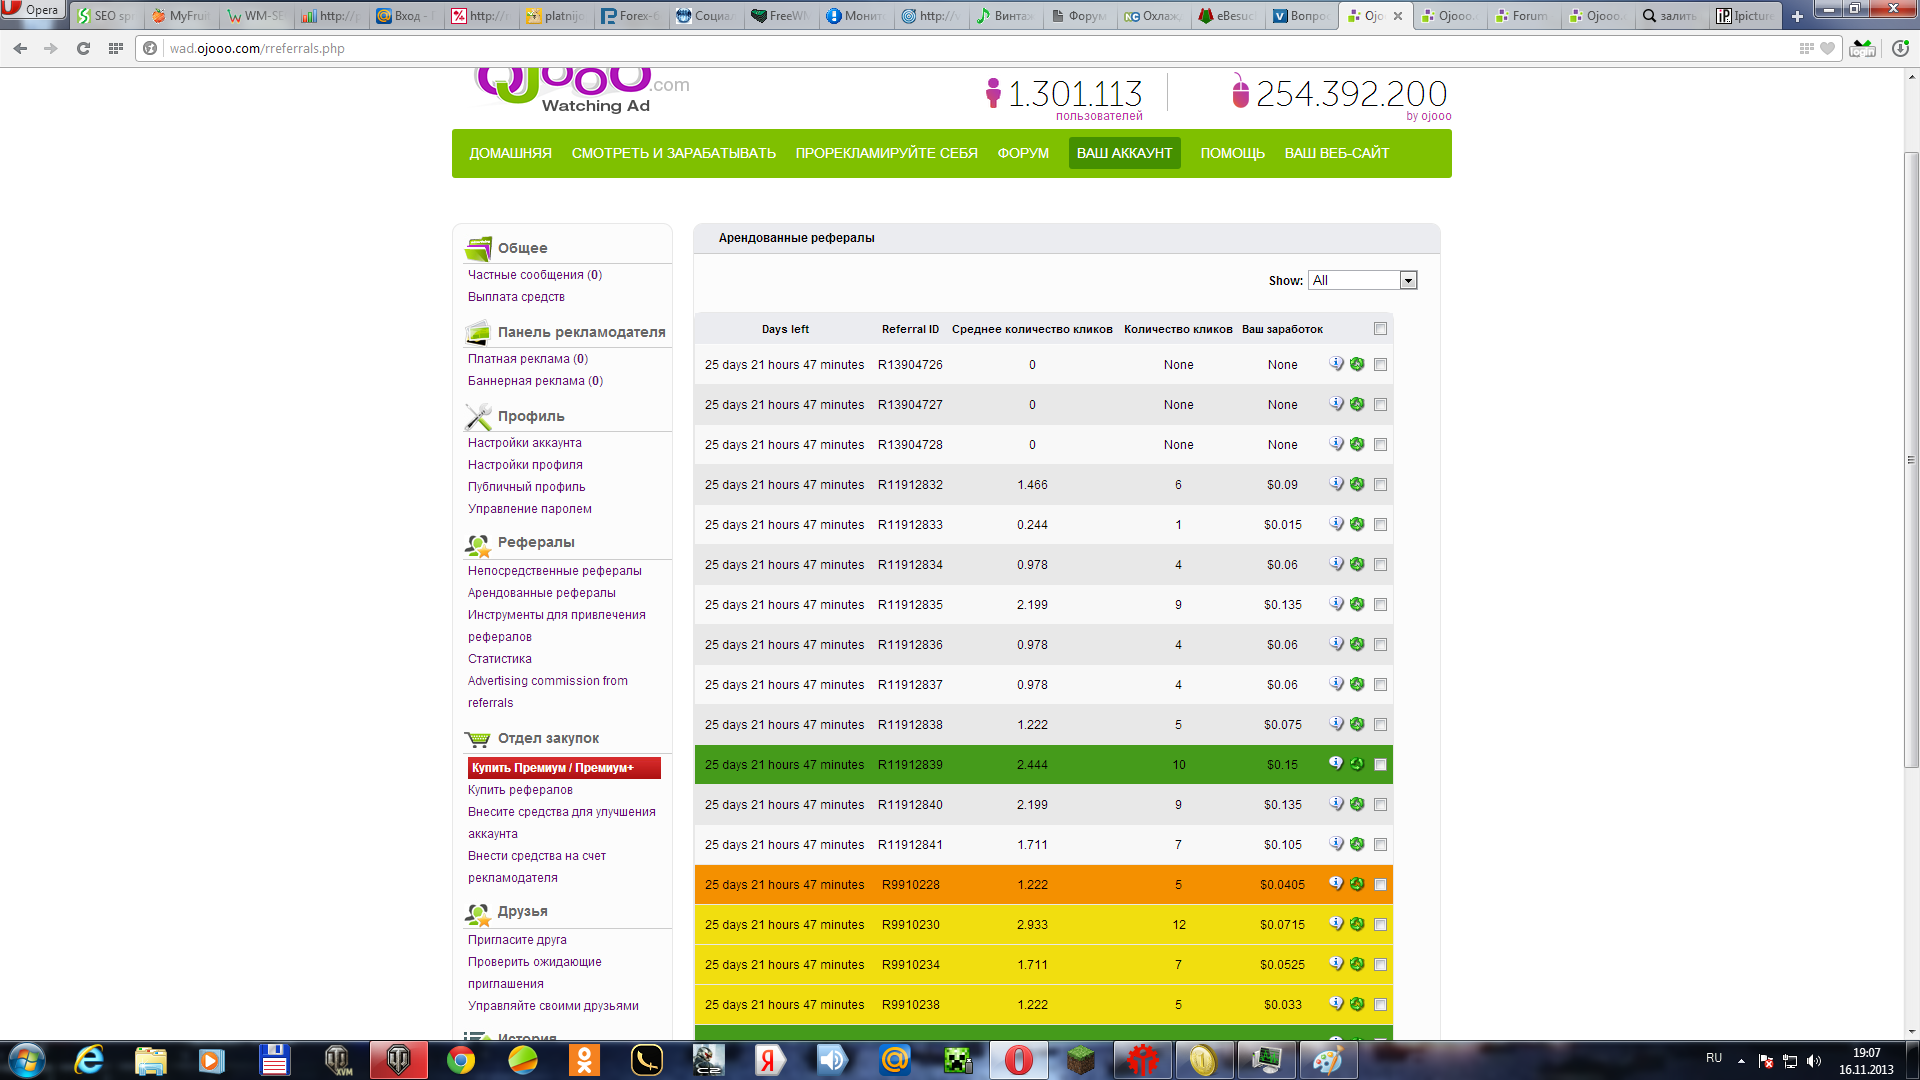Image resolution: width=1920 pixels, height=1080 pixels.
Task: Open Управление паролем link
Action: 530,509
